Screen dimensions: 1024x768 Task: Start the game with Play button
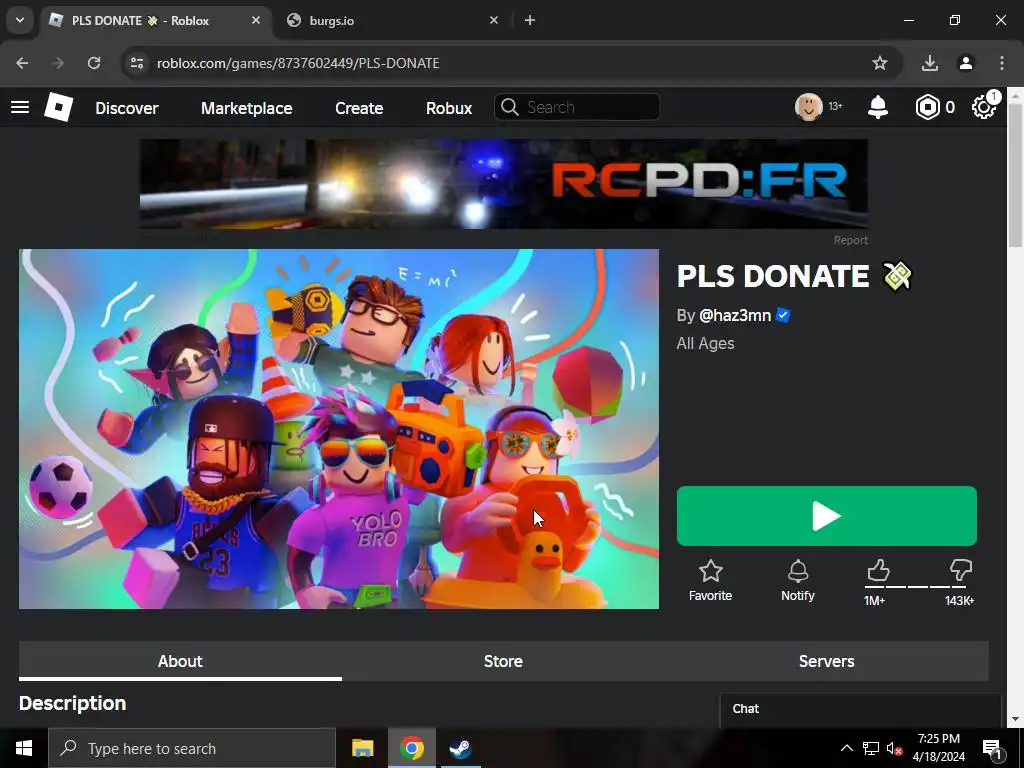click(x=826, y=516)
